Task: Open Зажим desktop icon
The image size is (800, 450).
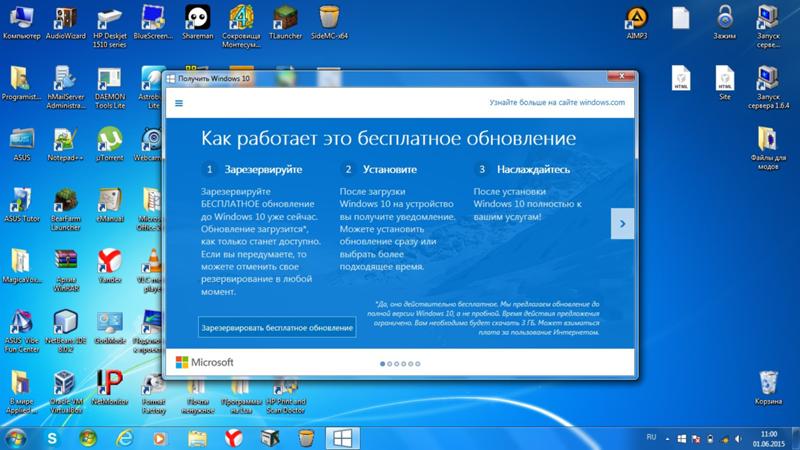Action: (x=724, y=23)
